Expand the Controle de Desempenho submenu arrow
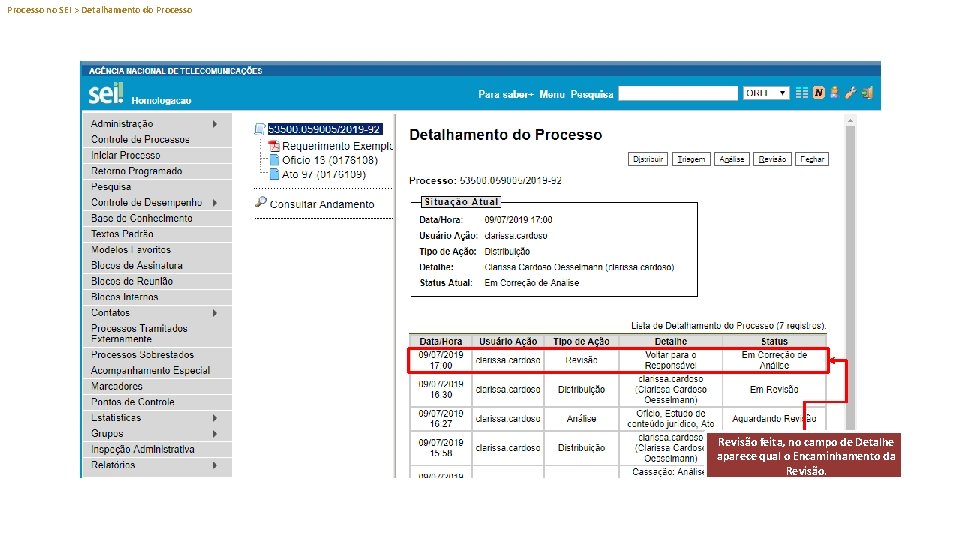 215,203
